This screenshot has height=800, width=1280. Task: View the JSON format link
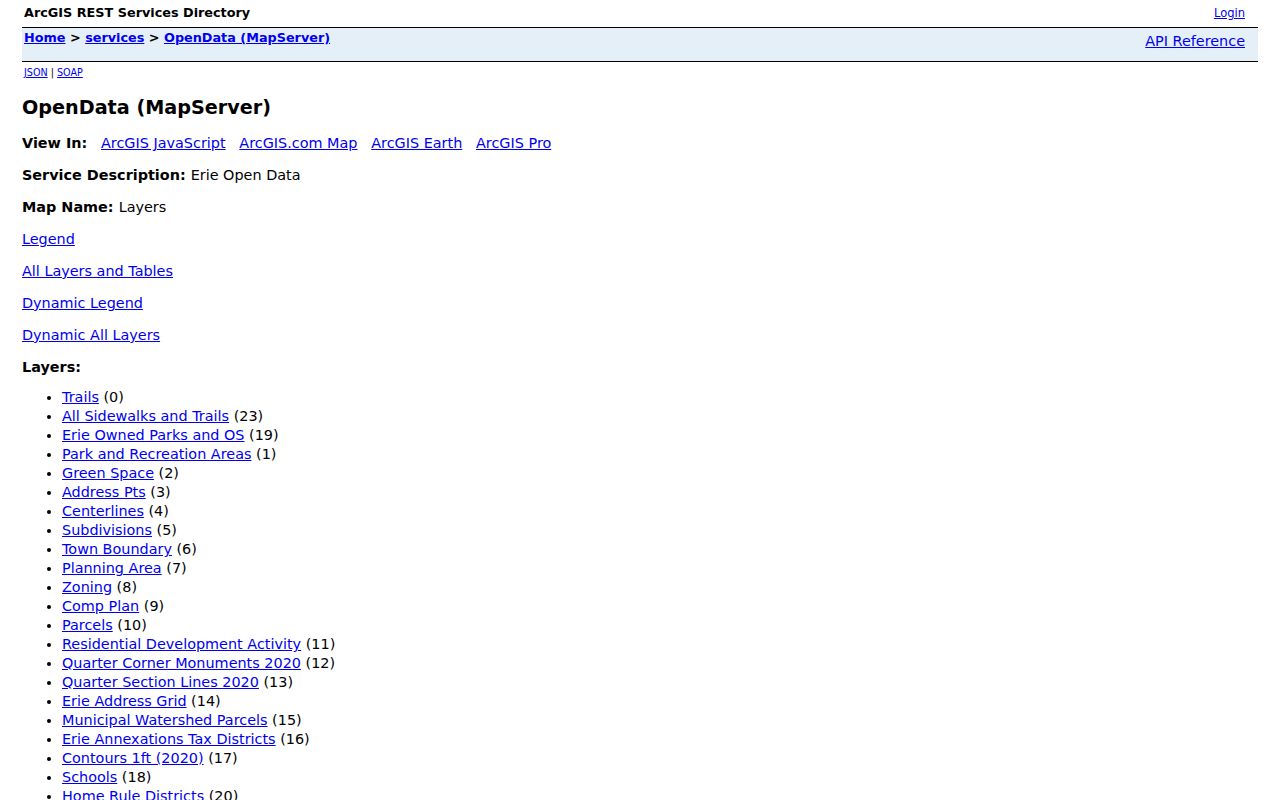tap(36, 72)
